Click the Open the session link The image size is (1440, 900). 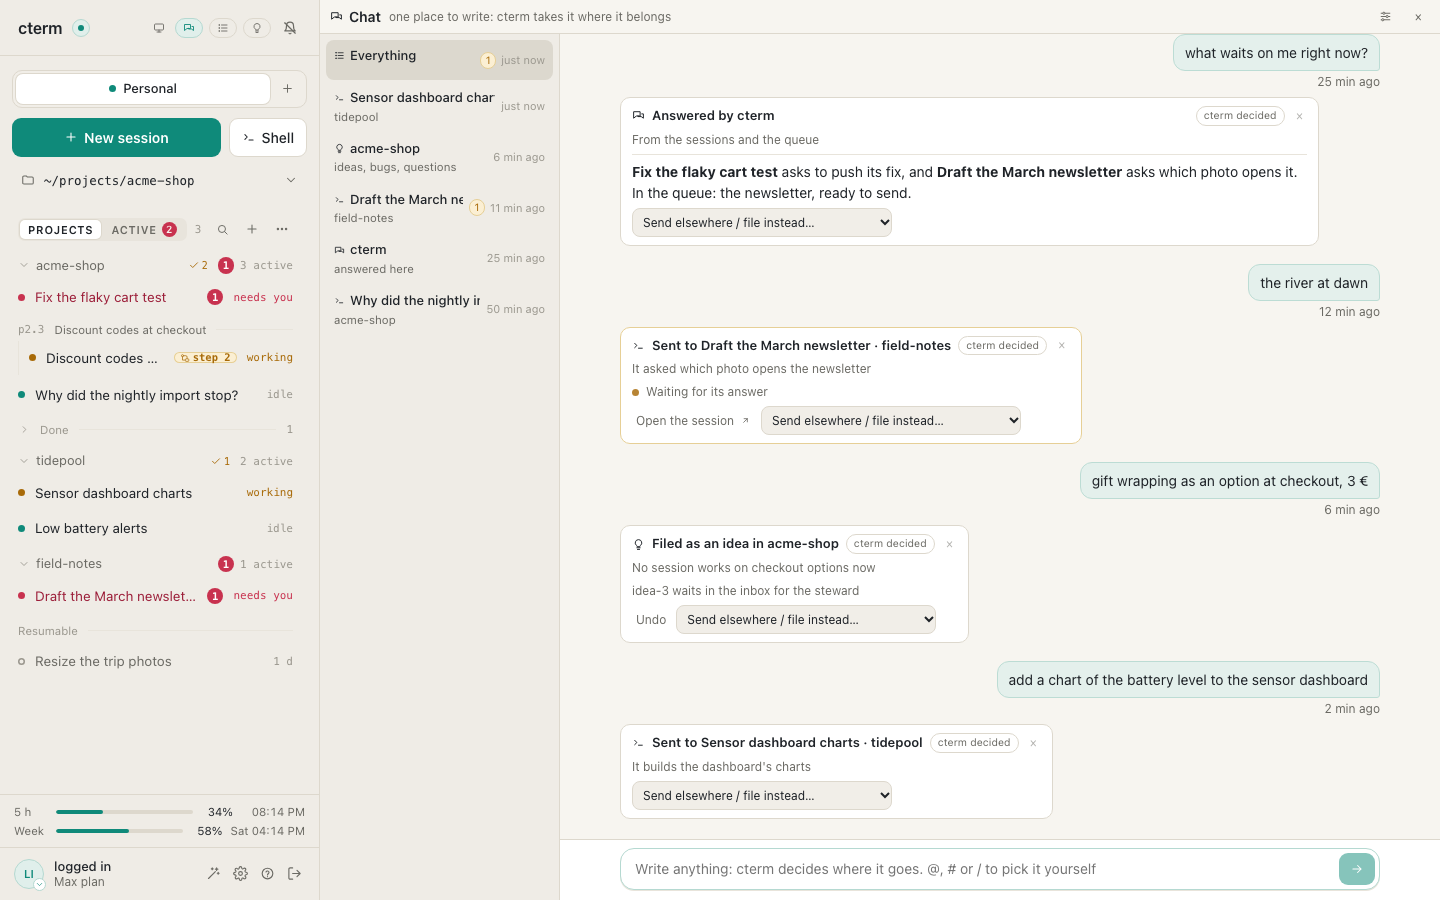(692, 421)
